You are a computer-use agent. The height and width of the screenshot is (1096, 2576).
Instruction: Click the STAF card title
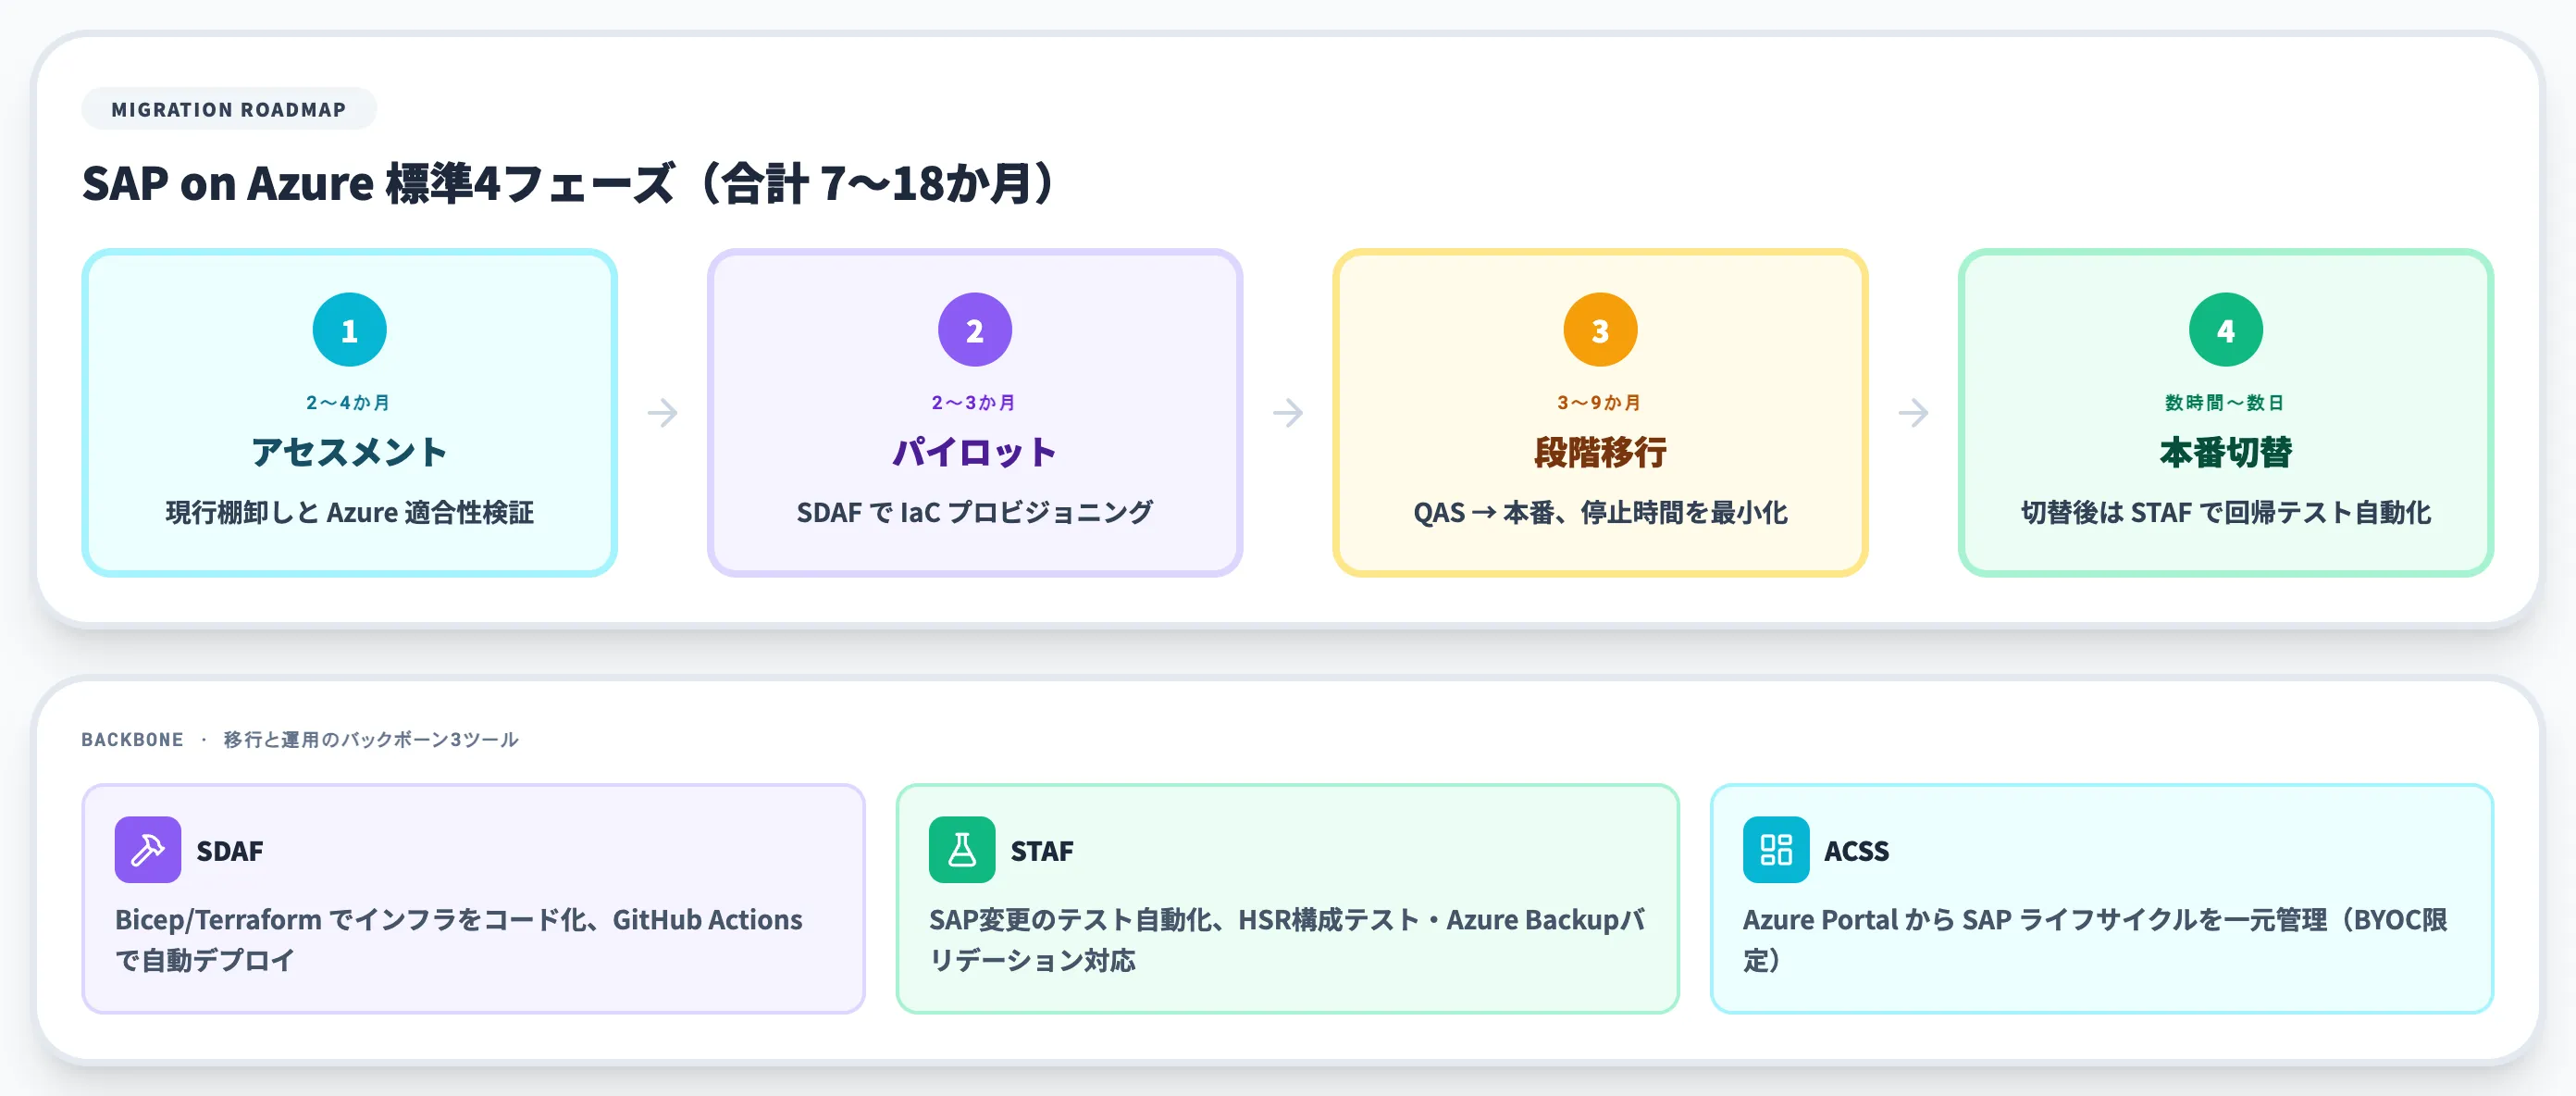click(x=1042, y=850)
